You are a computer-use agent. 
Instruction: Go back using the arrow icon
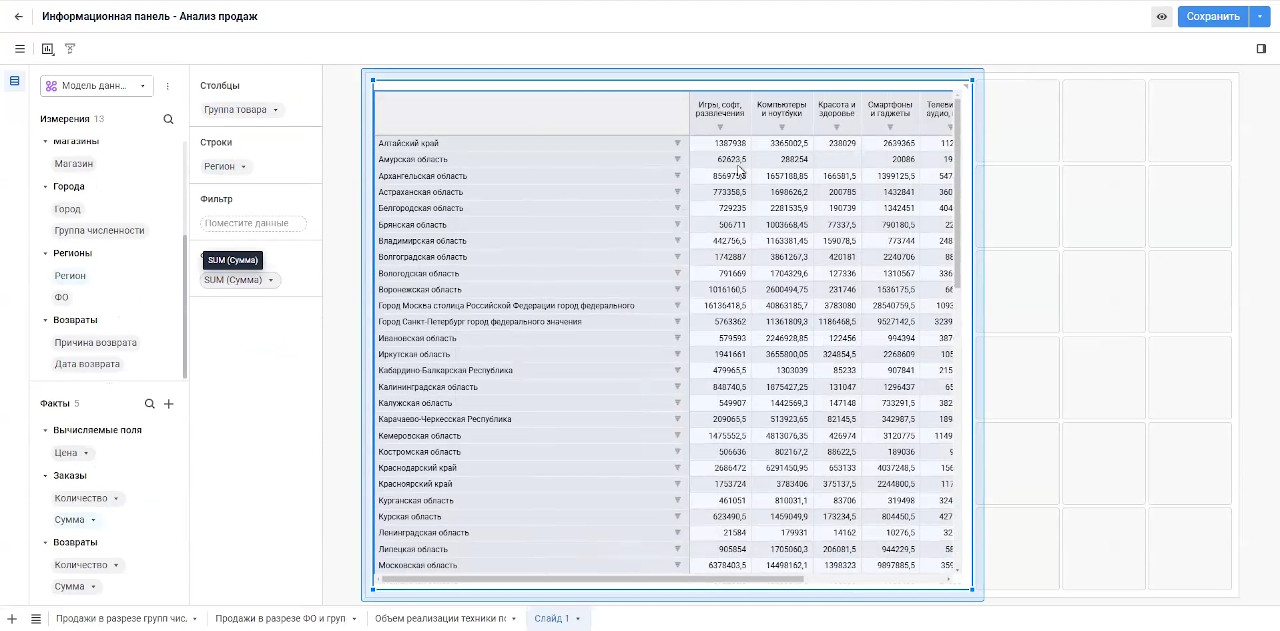point(18,16)
